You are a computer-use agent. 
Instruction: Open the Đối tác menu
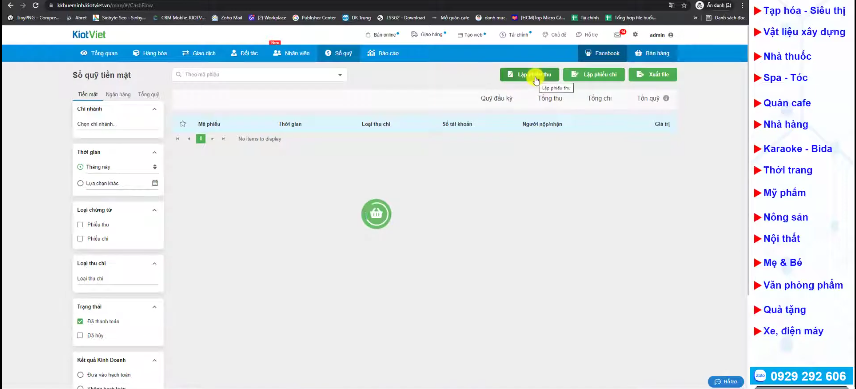pyautogui.click(x=244, y=53)
